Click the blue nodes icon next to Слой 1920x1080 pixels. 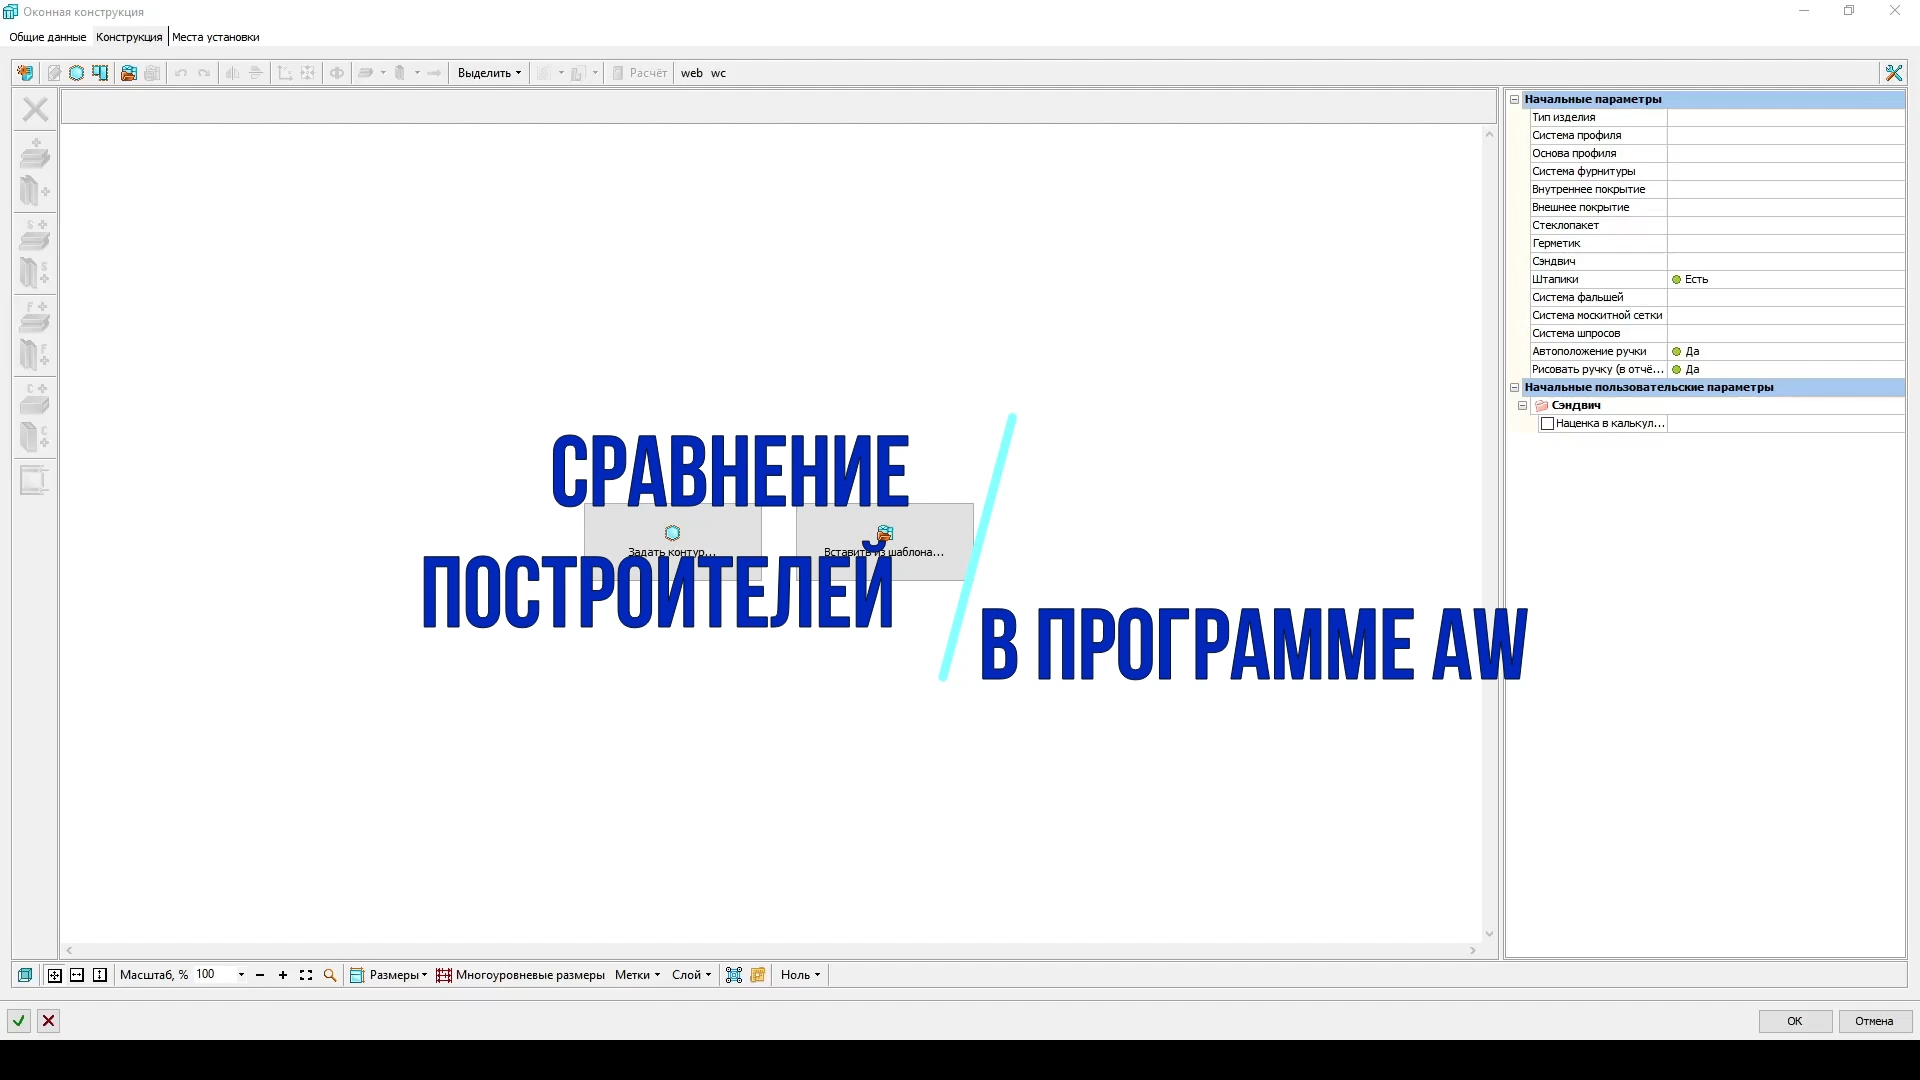734,975
